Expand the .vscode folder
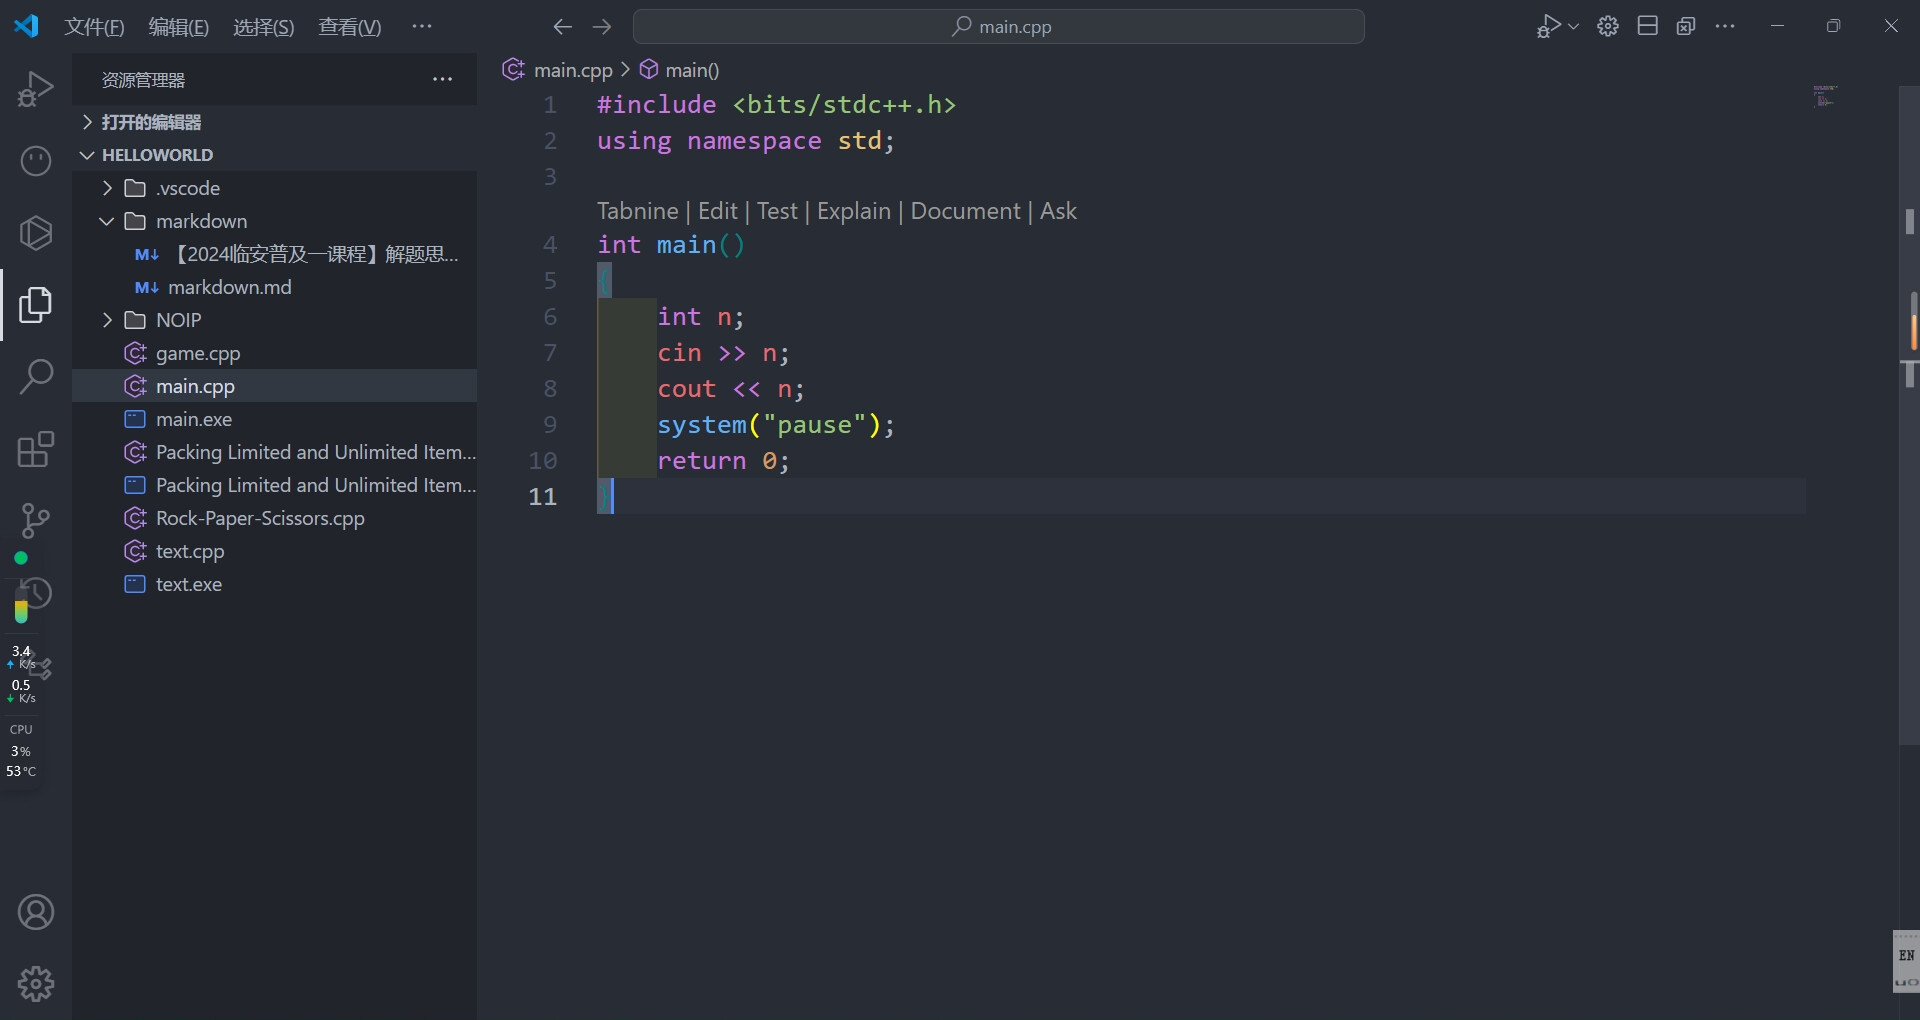 (187, 188)
